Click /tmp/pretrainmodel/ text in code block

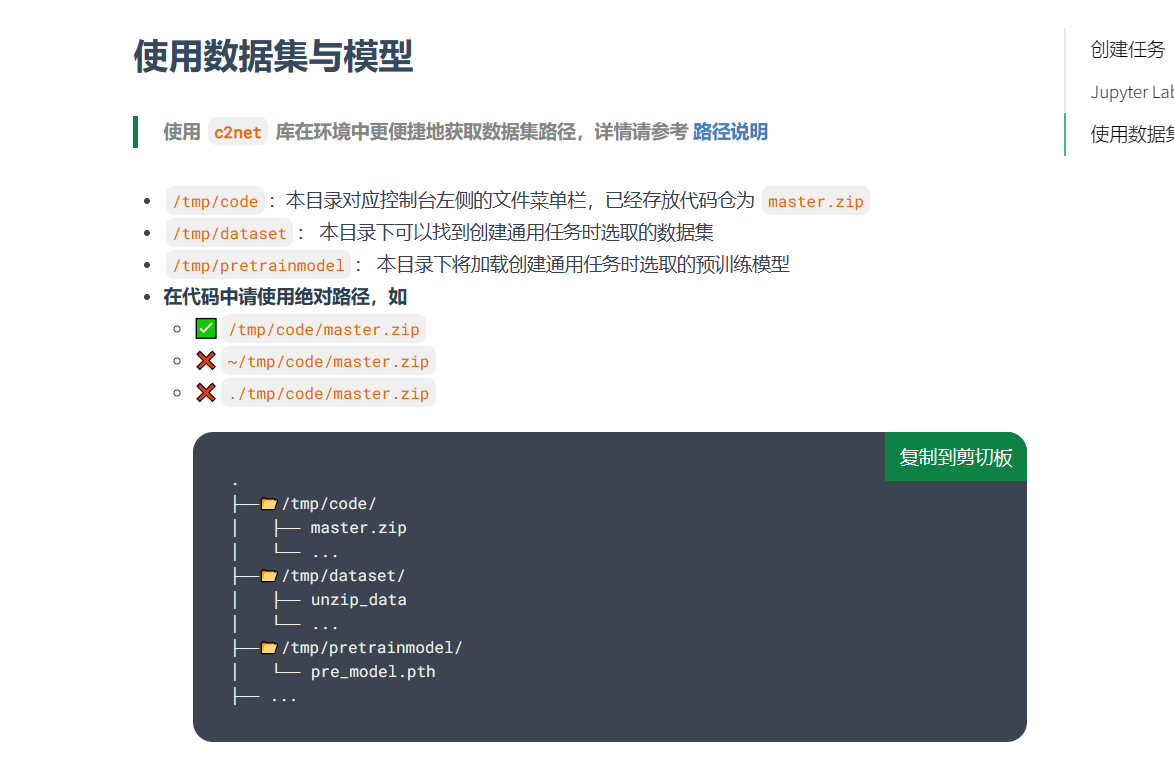[x=372, y=648]
